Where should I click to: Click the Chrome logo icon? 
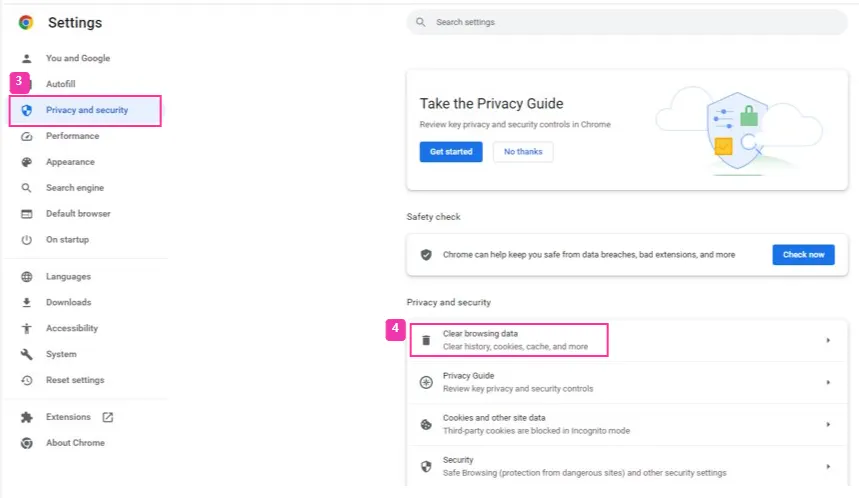(26, 22)
